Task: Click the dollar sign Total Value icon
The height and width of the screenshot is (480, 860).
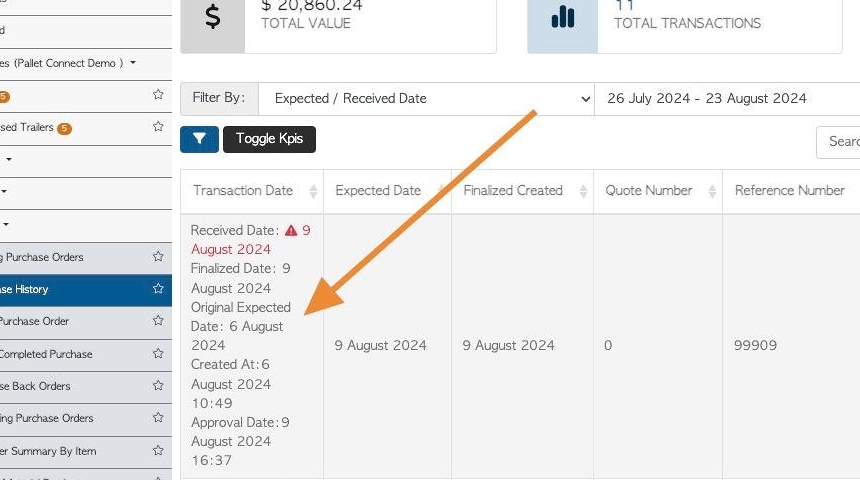Action: 213,18
